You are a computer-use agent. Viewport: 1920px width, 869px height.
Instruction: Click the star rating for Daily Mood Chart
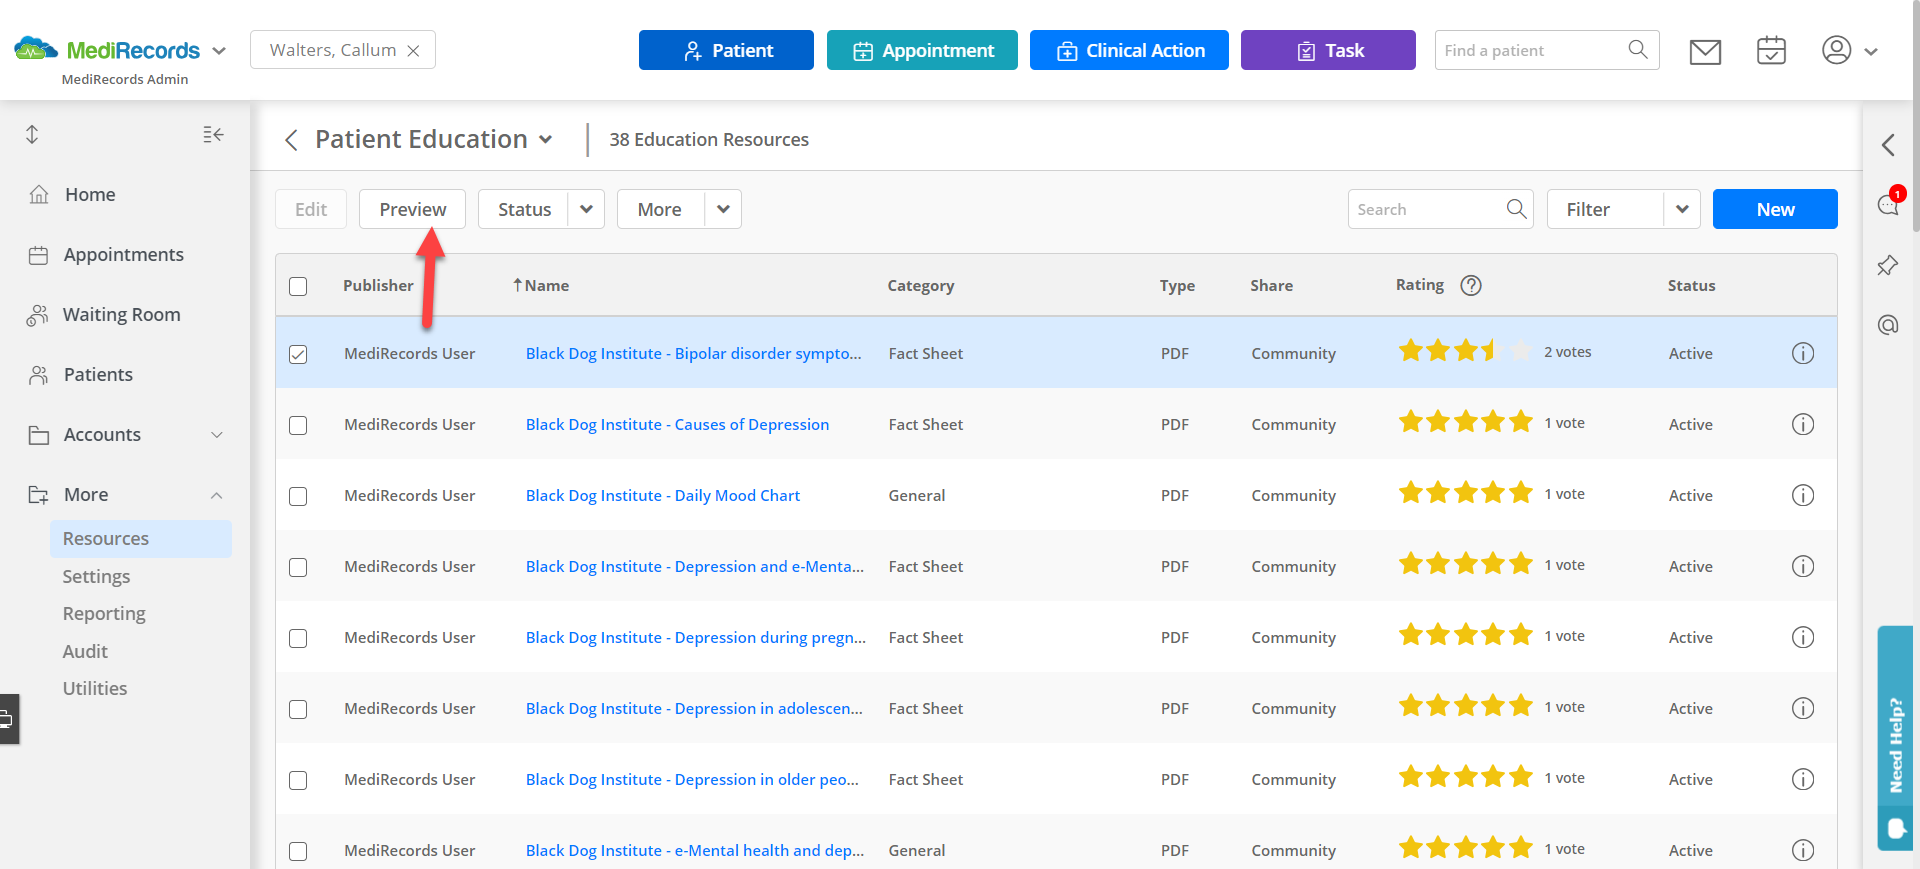tap(1465, 493)
